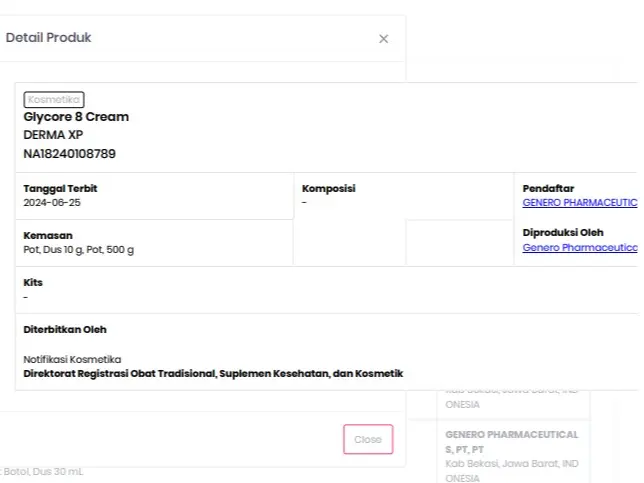
Task: Select the Notifikasi Kosmetika text
Action: (x=72, y=359)
